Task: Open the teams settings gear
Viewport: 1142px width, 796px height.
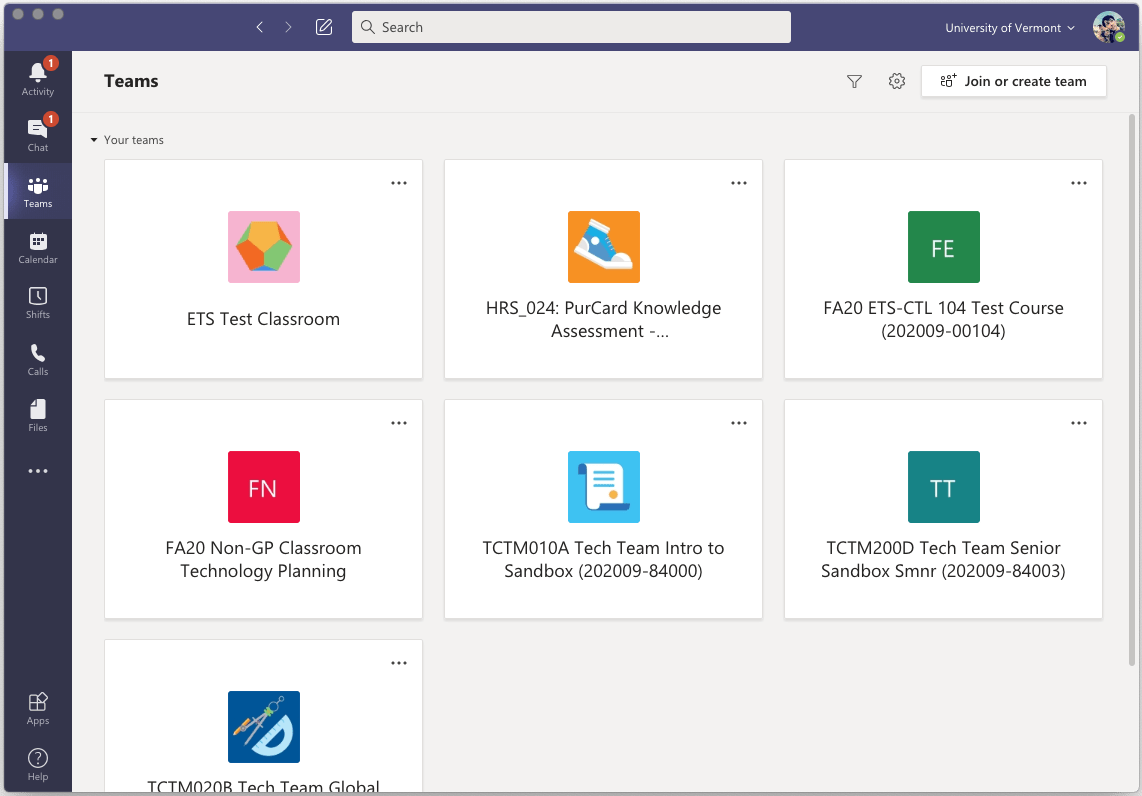Action: [896, 81]
